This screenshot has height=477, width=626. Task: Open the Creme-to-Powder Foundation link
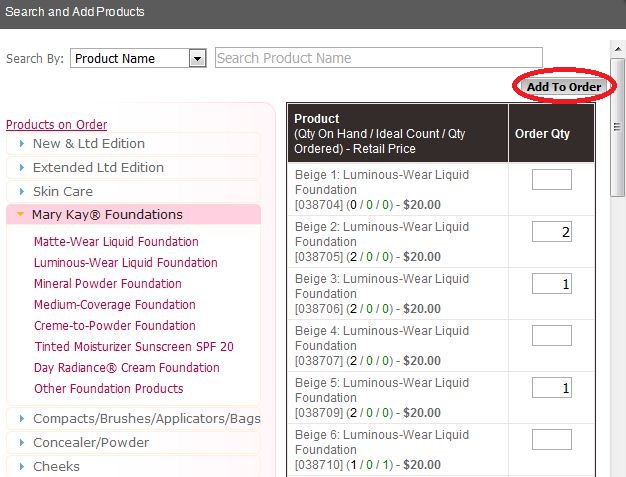tap(115, 326)
